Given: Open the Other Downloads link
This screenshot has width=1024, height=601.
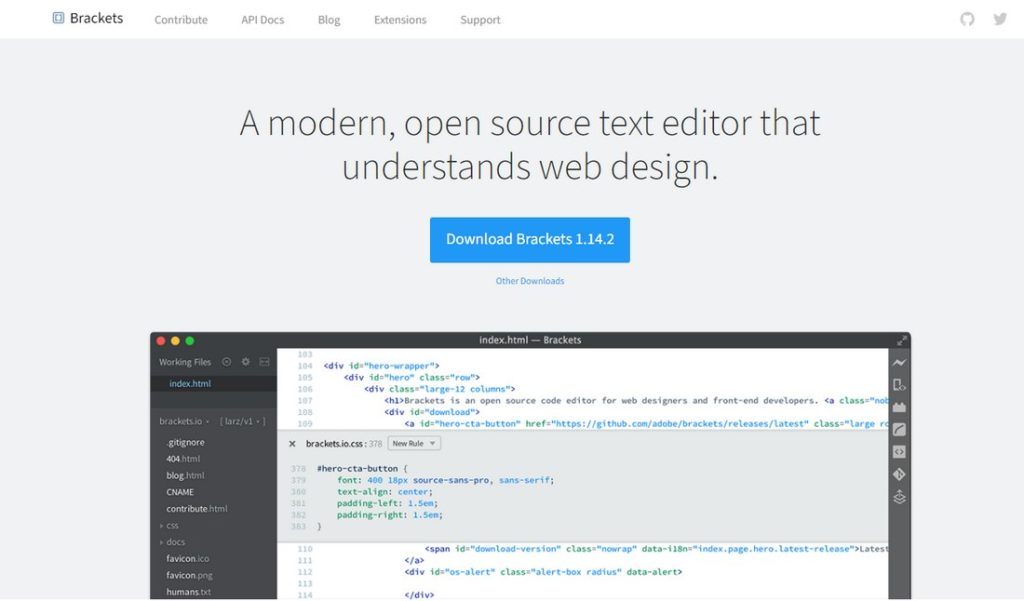Looking at the screenshot, I should [x=529, y=281].
